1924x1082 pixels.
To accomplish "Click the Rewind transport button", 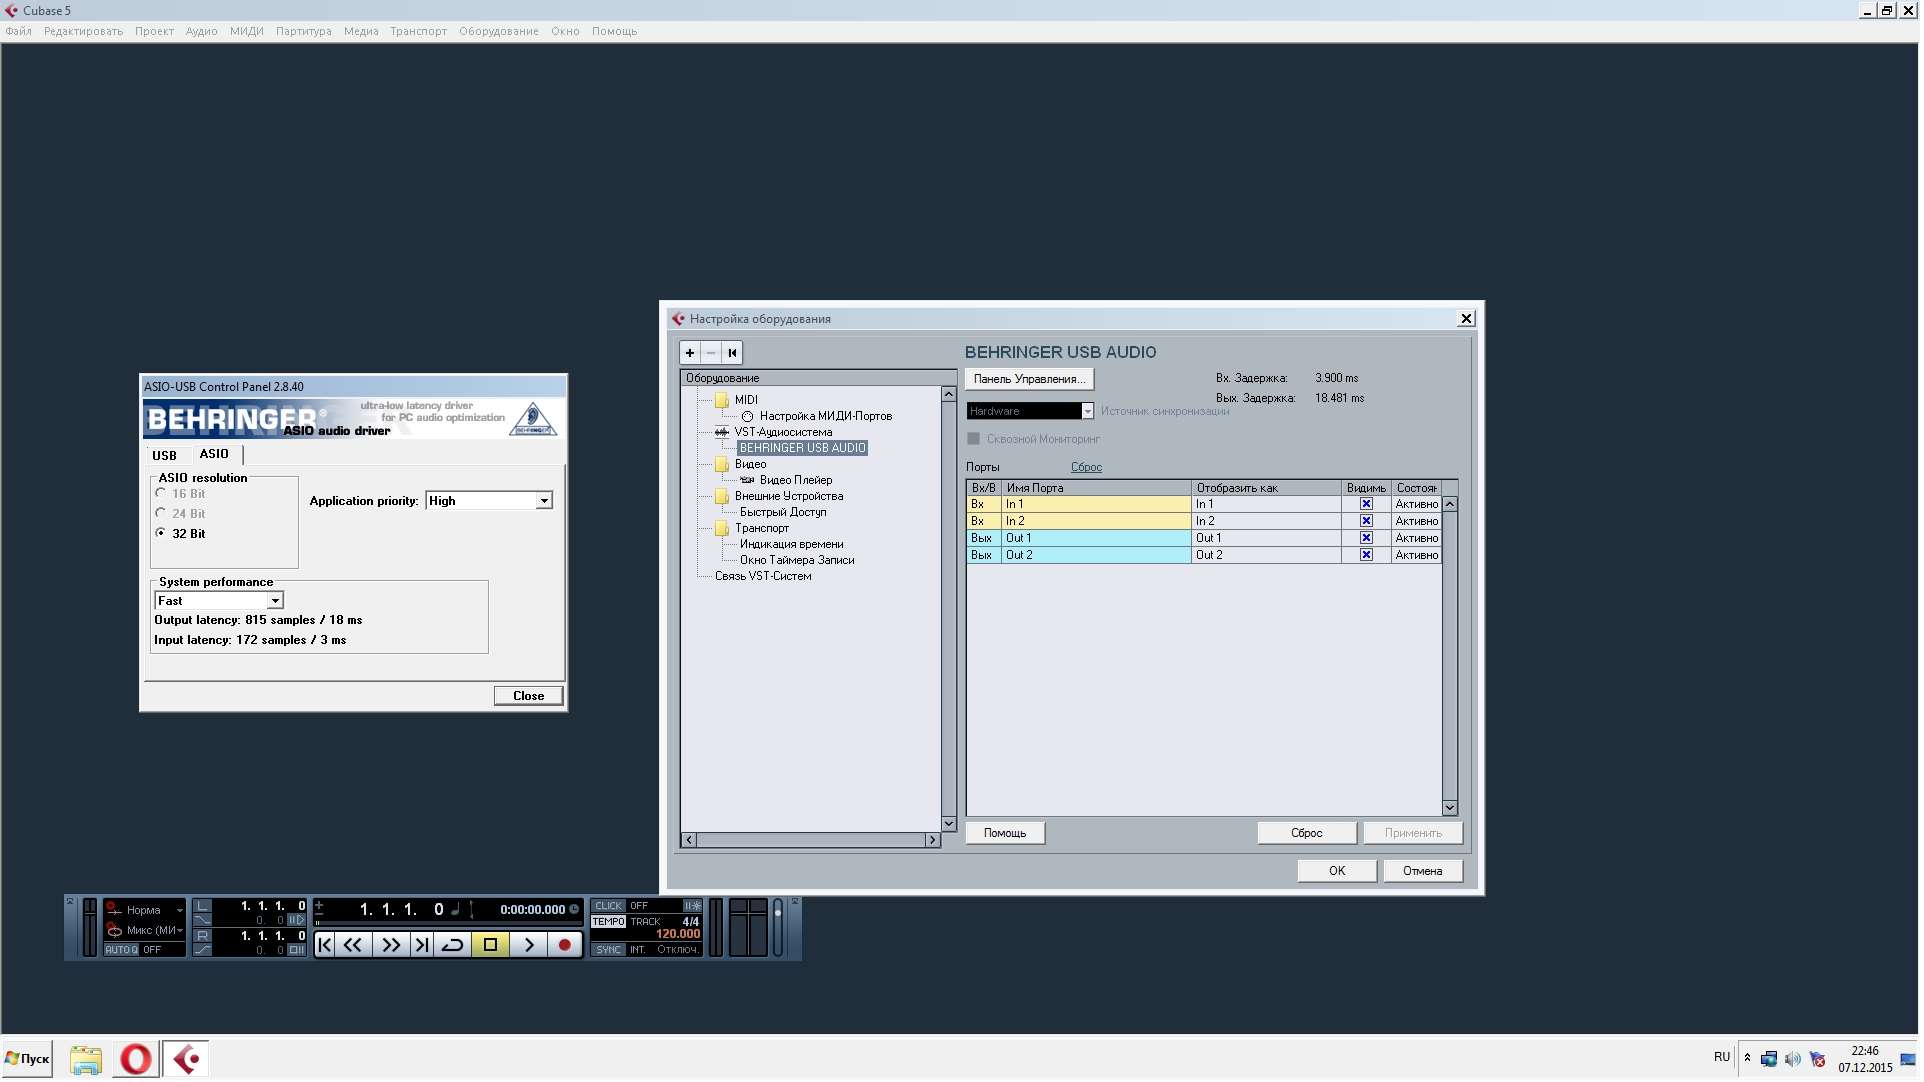I will [353, 946].
